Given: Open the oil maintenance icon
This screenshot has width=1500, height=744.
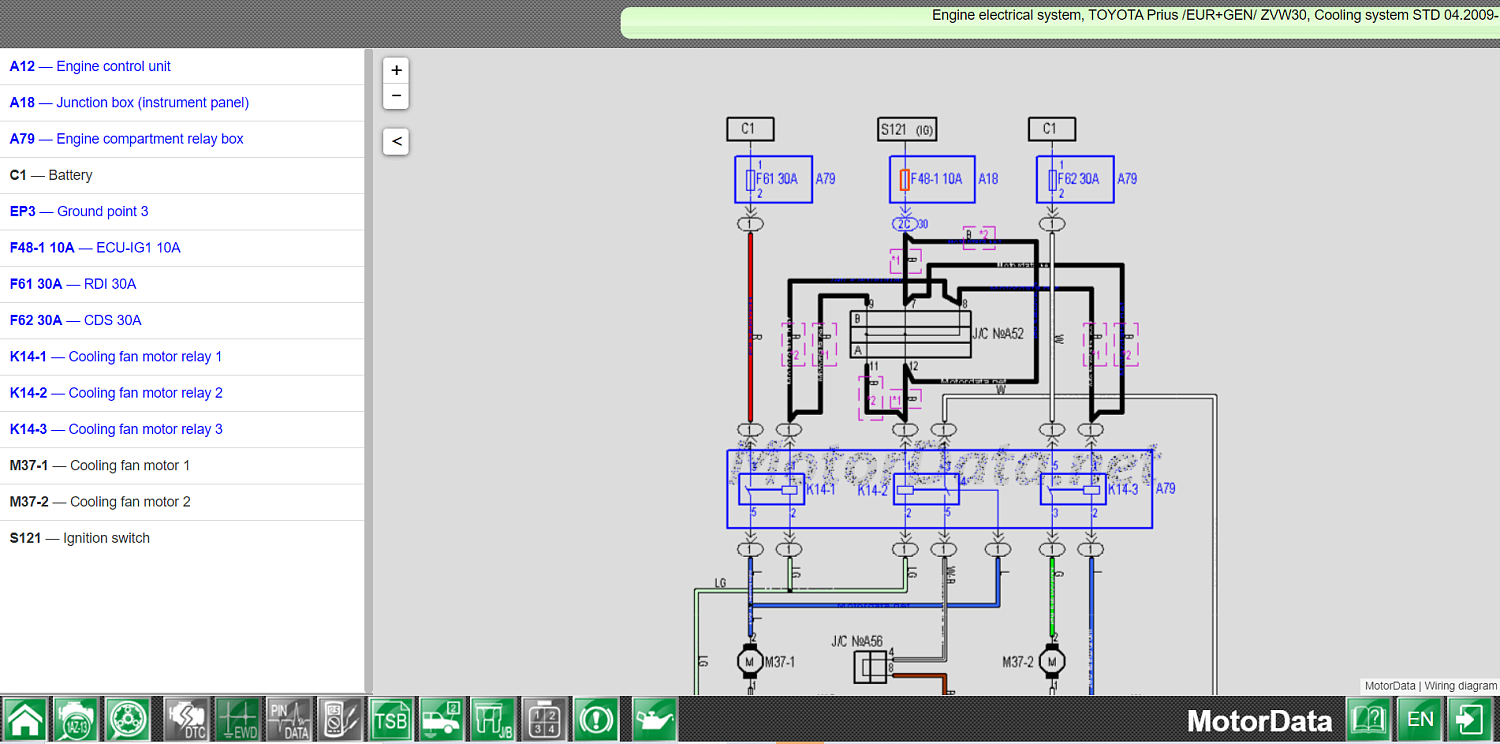Looking at the screenshot, I should (653, 719).
